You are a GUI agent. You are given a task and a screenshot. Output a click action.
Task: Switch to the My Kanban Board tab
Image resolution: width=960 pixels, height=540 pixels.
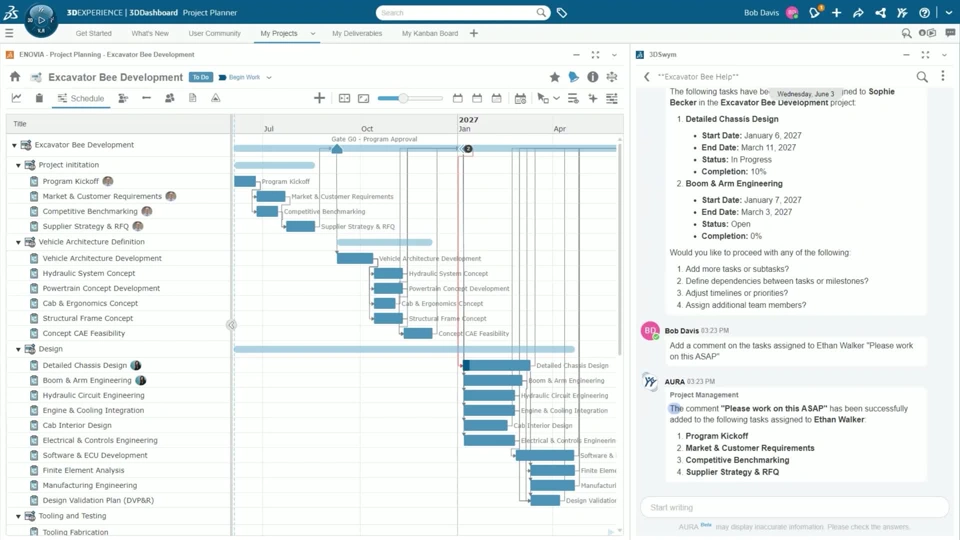tap(430, 34)
